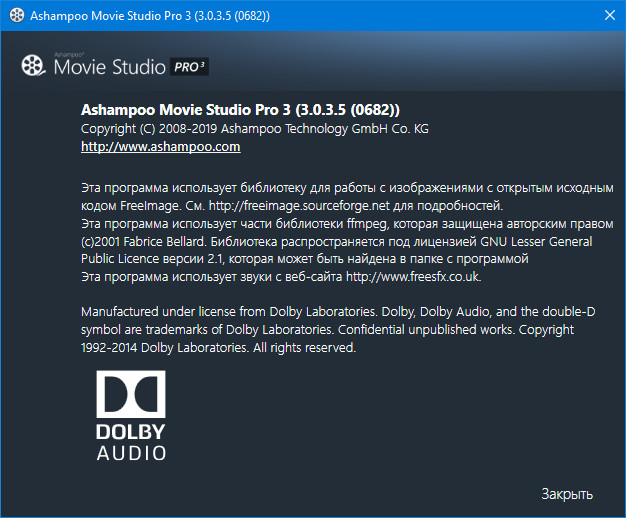Image resolution: width=626 pixels, height=518 pixels.
Task: Open the http://www.ashampoo.com link
Action: [160, 147]
